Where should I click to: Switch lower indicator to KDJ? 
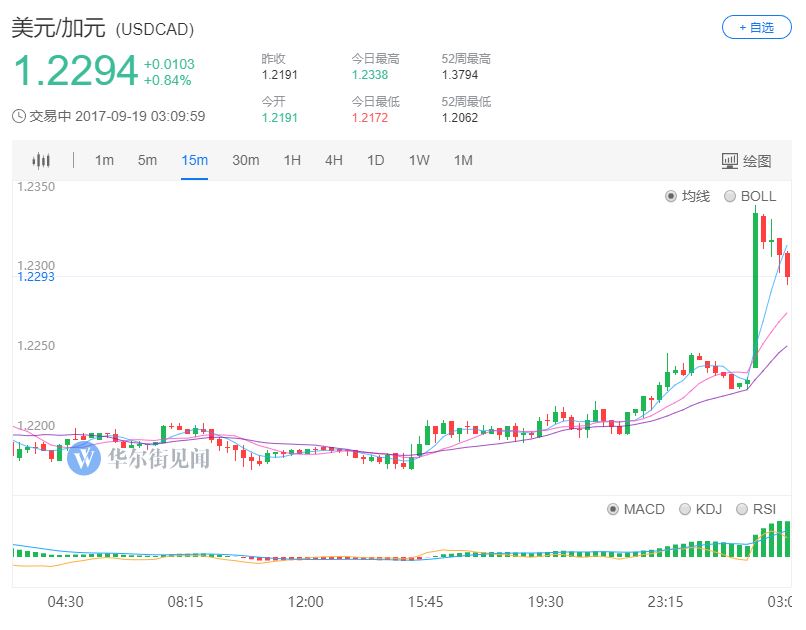(685, 509)
